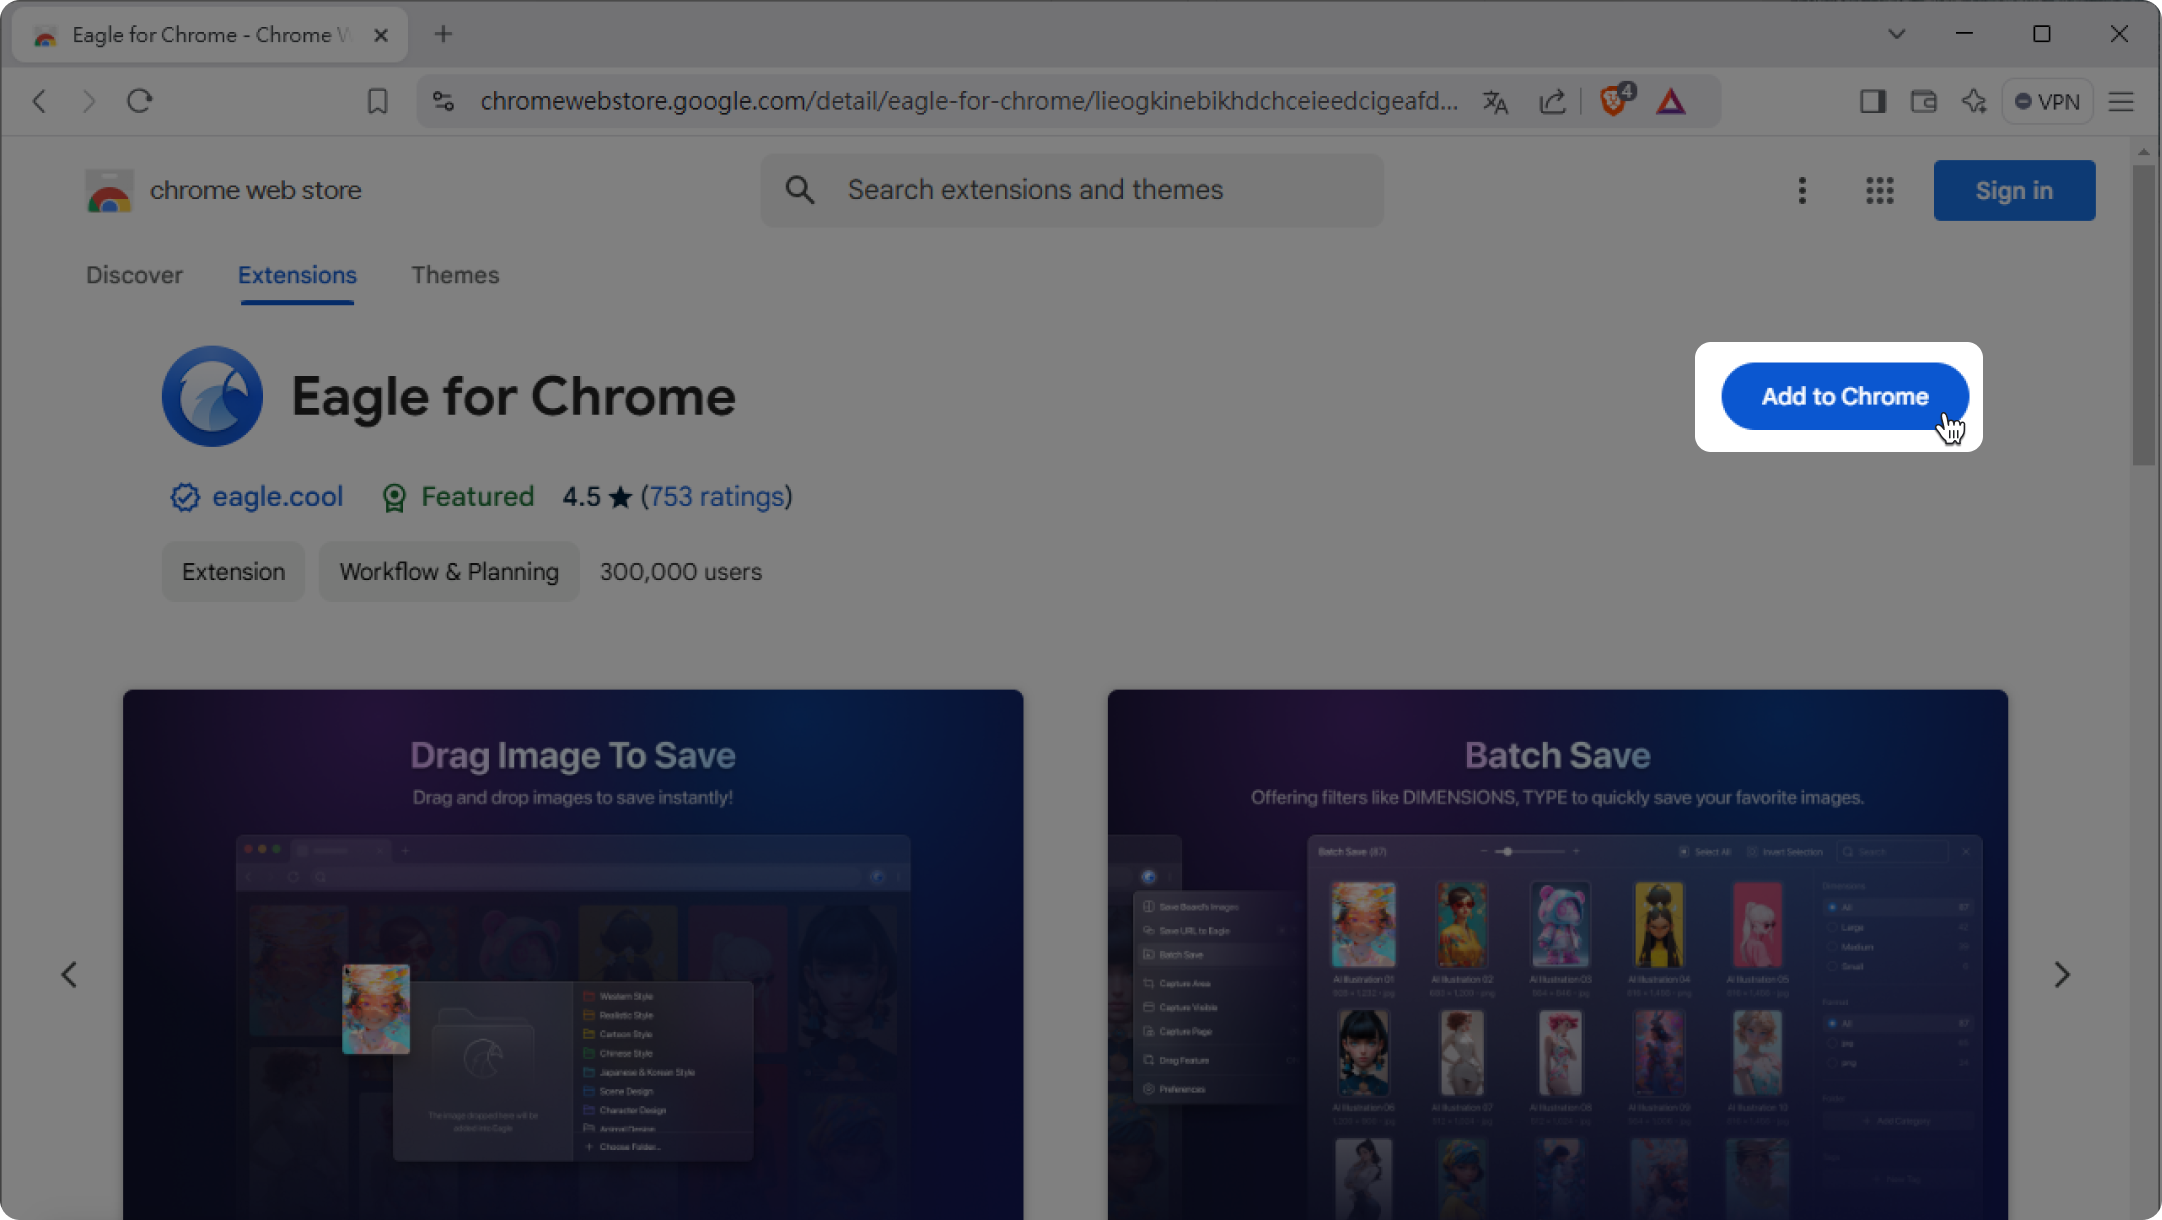Select the Extensions tab
Image resolution: width=2162 pixels, height=1220 pixels.
coord(297,275)
